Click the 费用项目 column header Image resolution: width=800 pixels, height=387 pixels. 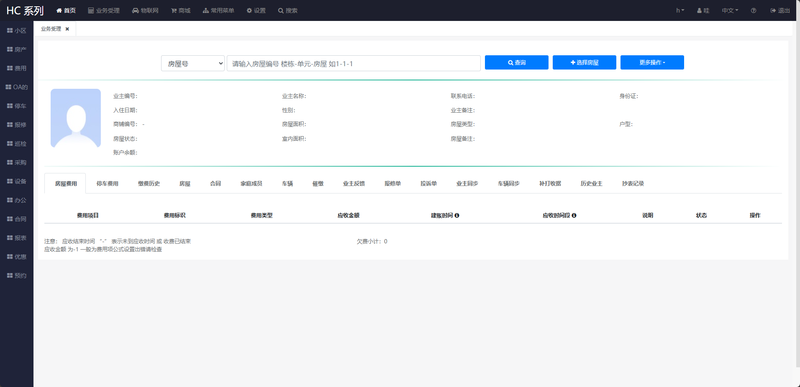(88, 216)
